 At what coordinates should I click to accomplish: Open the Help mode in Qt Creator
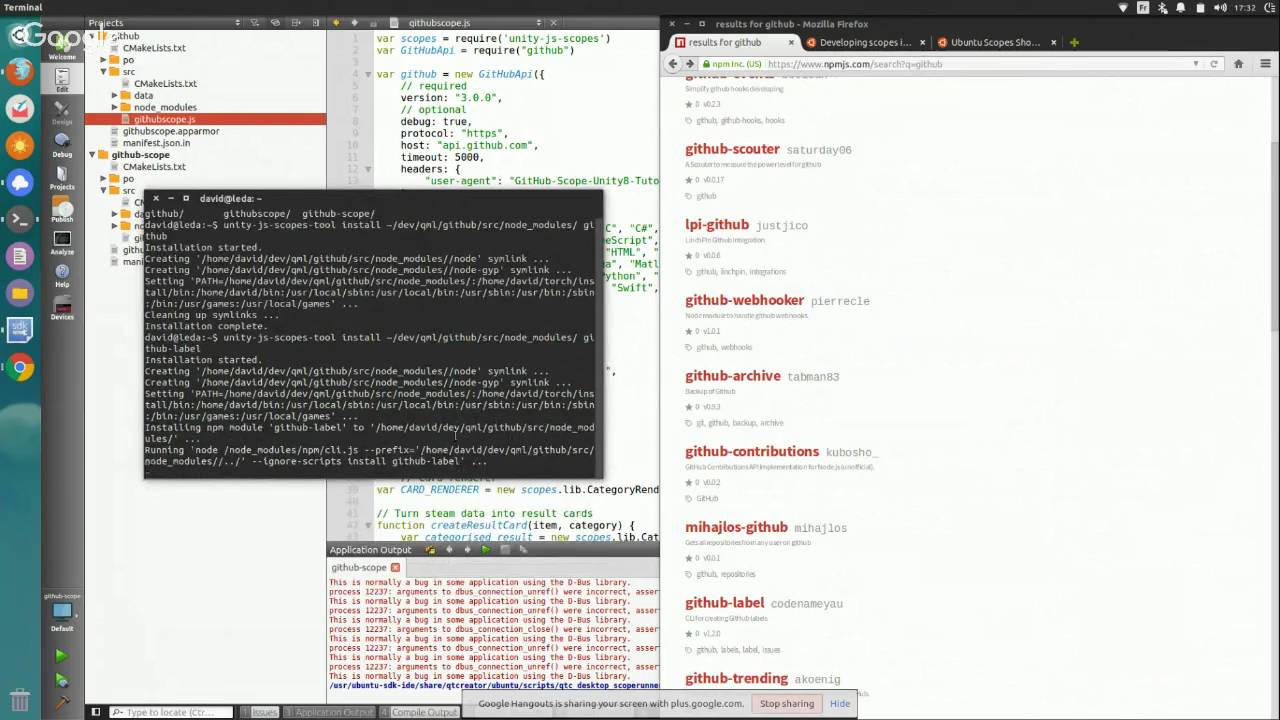pyautogui.click(x=62, y=275)
